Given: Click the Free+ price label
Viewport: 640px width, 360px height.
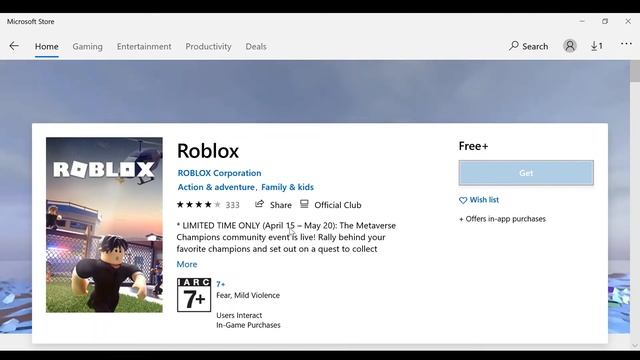Looking at the screenshot, I should 473,146.
